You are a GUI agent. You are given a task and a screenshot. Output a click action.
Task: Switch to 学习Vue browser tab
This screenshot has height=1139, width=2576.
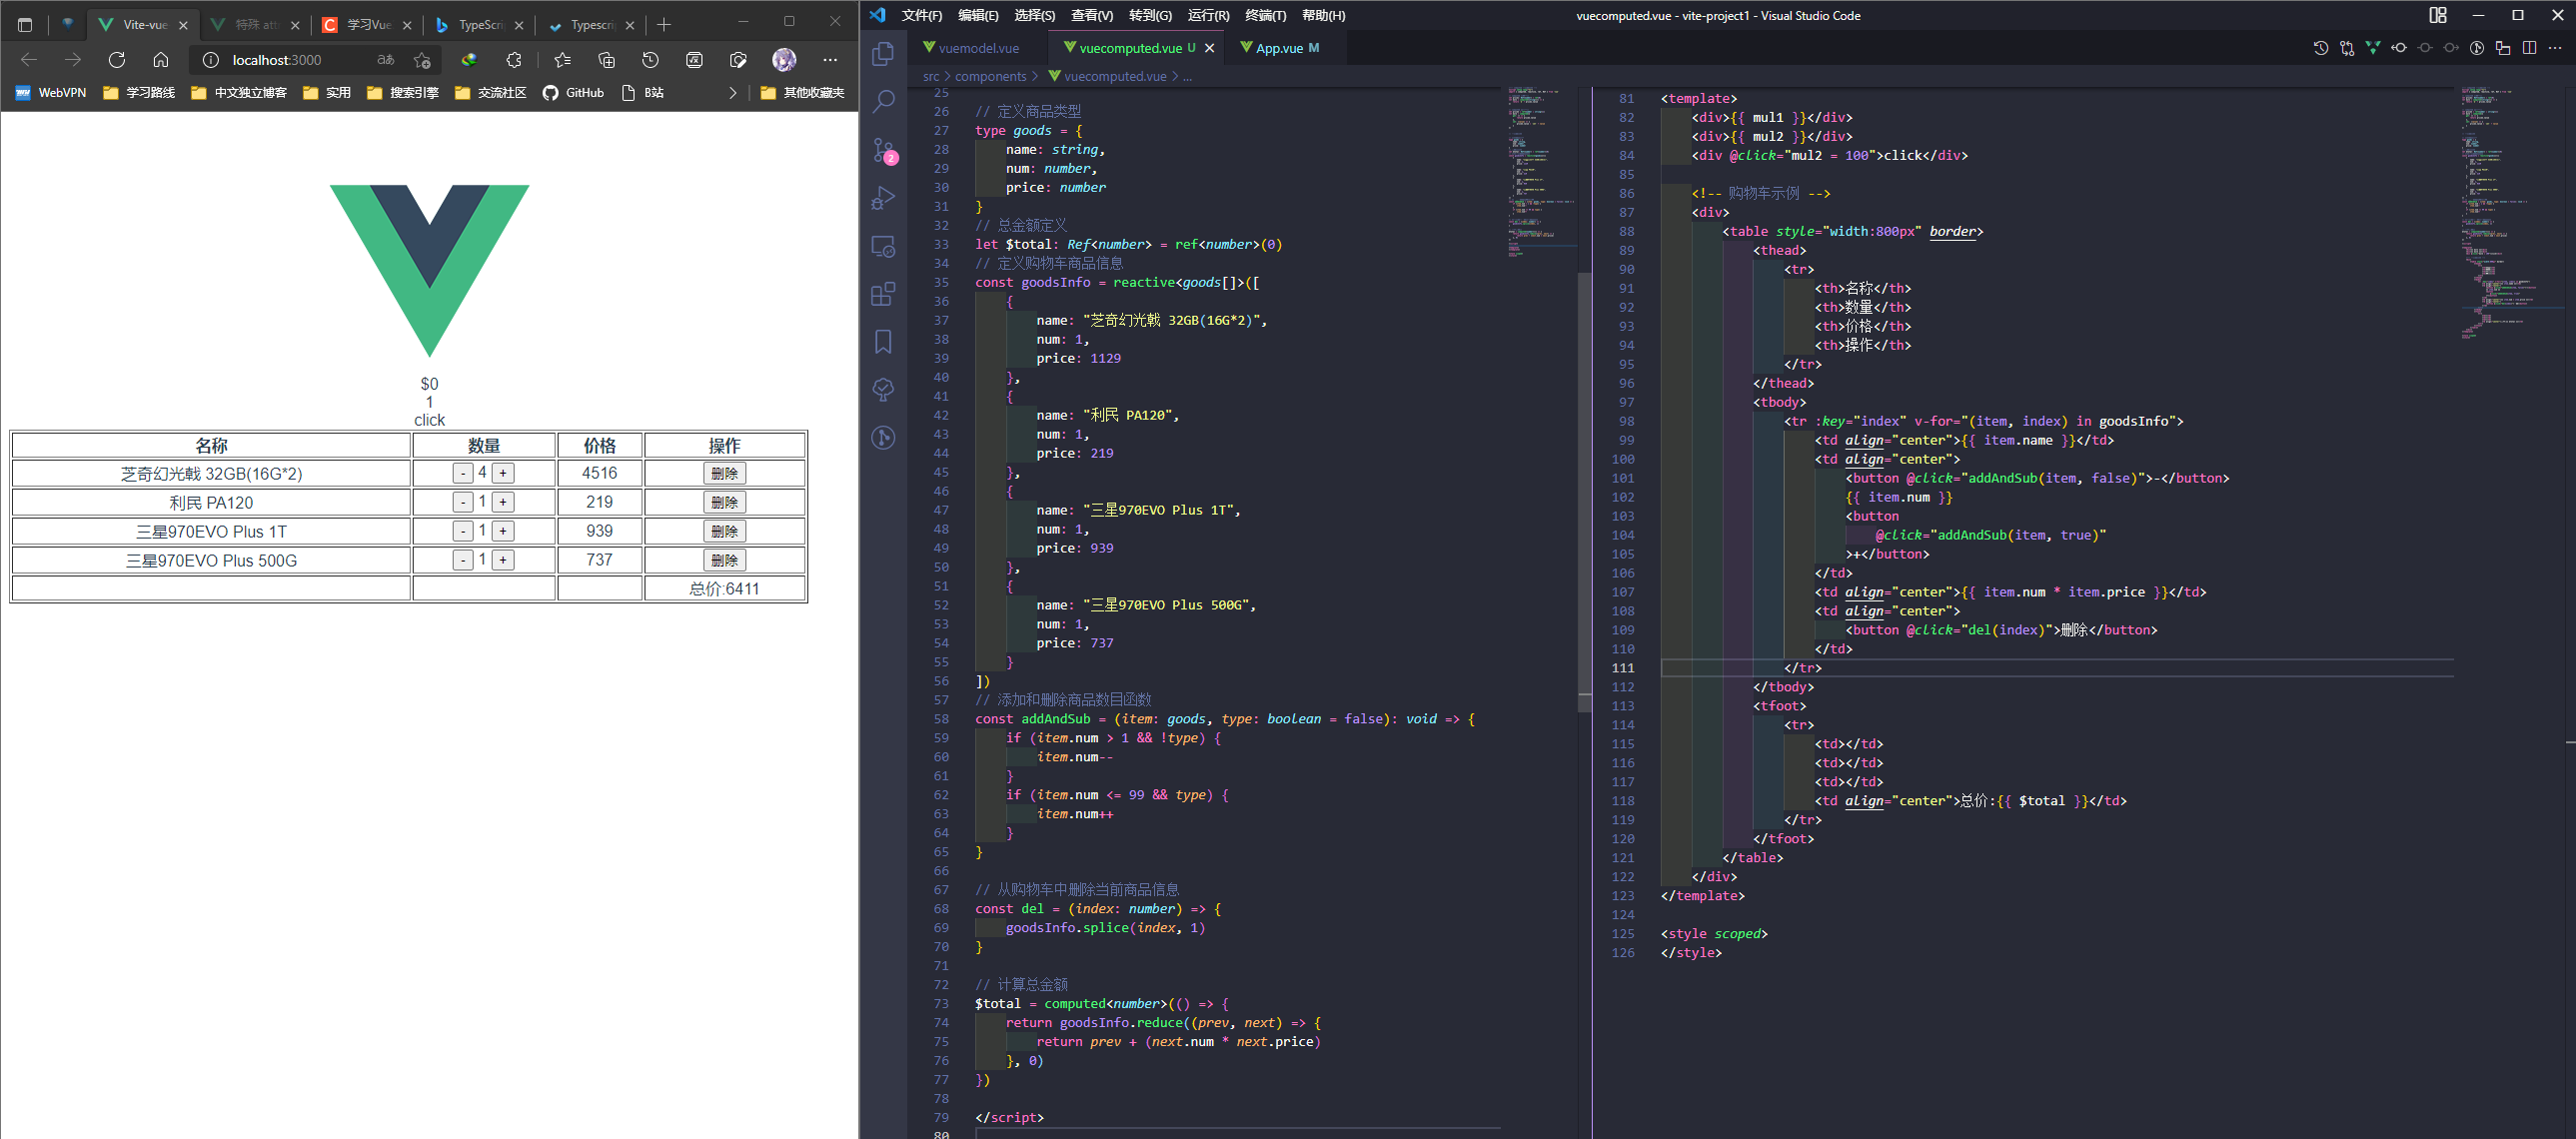(366, 24)
